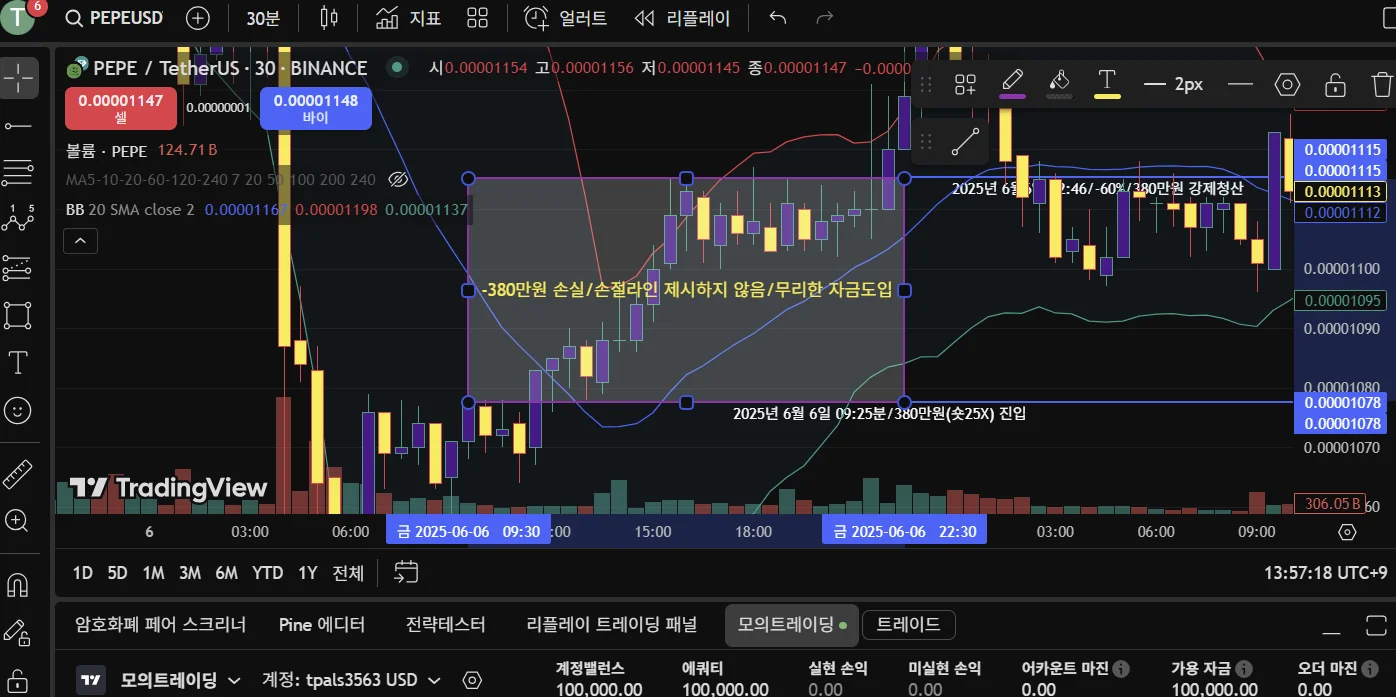1396x697 pixels.
Task: Start 리플레이 bar replay mode
Action: pyautogui.click(x=684, y=18)
